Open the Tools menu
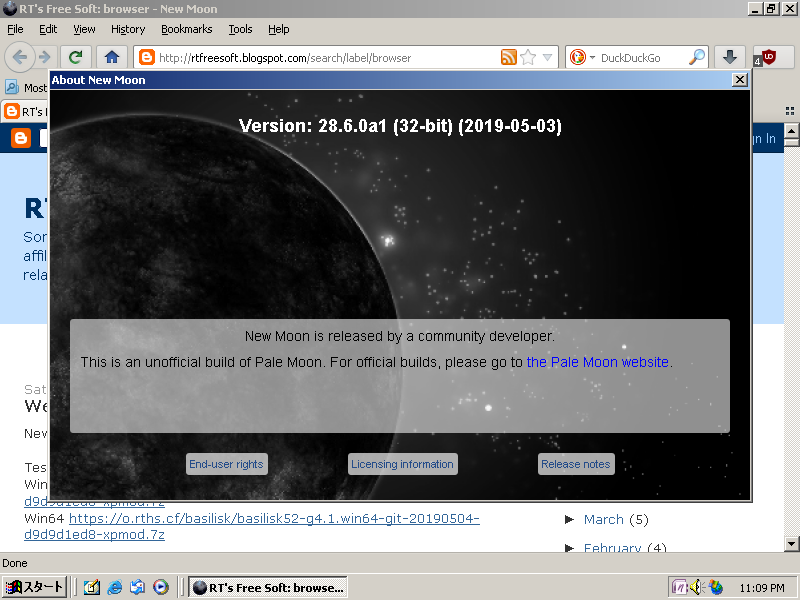 click(240, 29)
